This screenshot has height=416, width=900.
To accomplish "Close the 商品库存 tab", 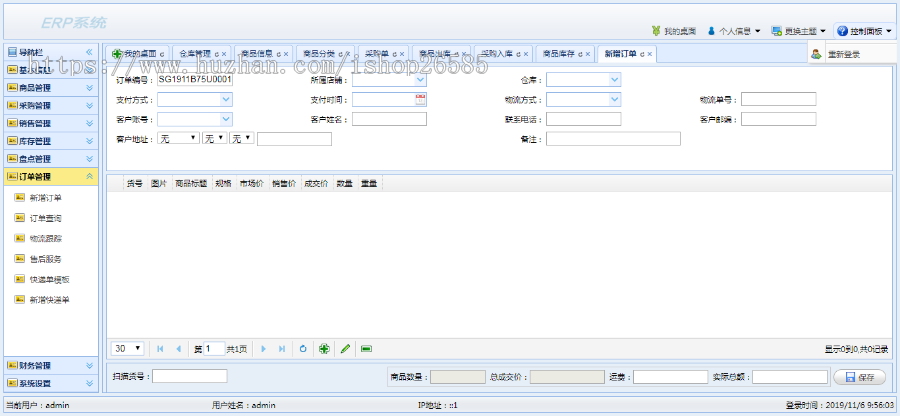I will pyautogui.click(x=588, y=54).
